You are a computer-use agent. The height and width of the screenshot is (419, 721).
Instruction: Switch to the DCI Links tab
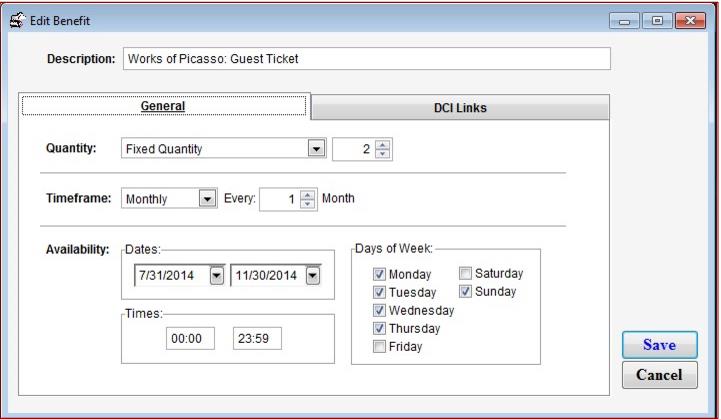459,108
